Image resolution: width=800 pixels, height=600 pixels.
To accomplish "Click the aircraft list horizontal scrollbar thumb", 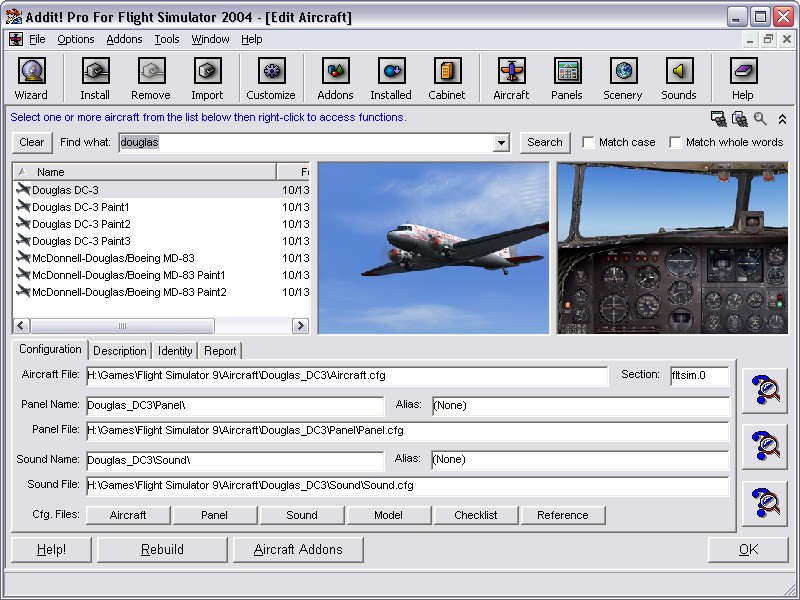I will click(122, 326).
